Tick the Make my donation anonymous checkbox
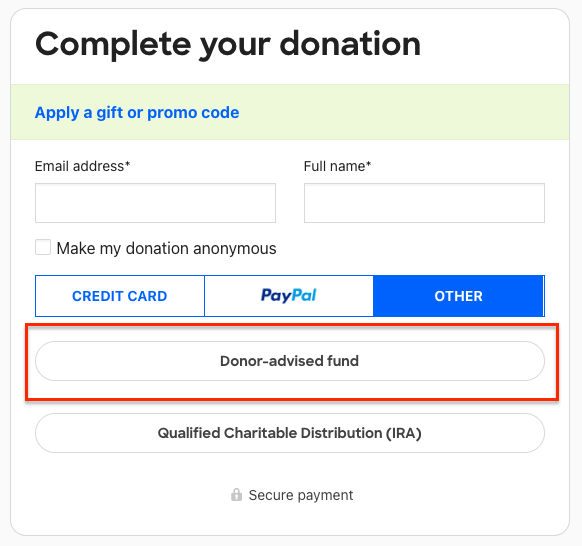582x546 pixels. pos(43,247)
